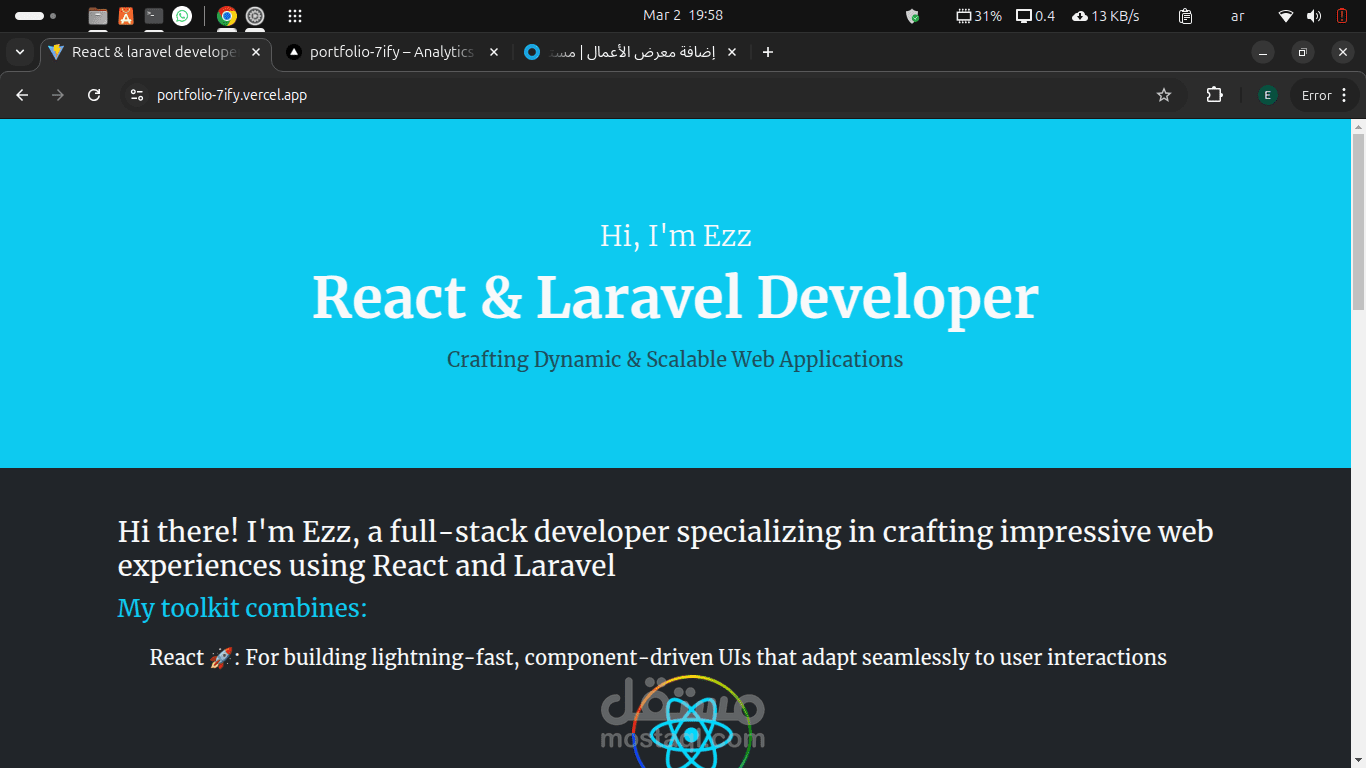Switch to the portfolio-7ify Analytics tab
Screen dimensions: 1366x768
(392, 52)
